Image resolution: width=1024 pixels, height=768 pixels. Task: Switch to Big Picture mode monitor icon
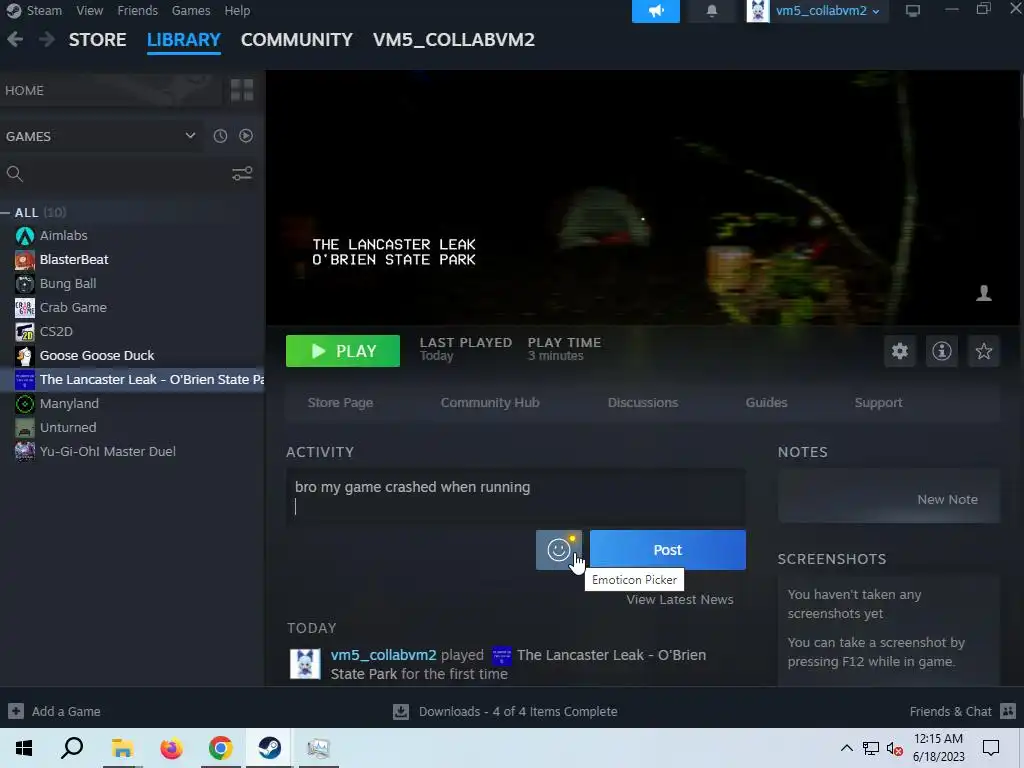(x=912, y=10)
